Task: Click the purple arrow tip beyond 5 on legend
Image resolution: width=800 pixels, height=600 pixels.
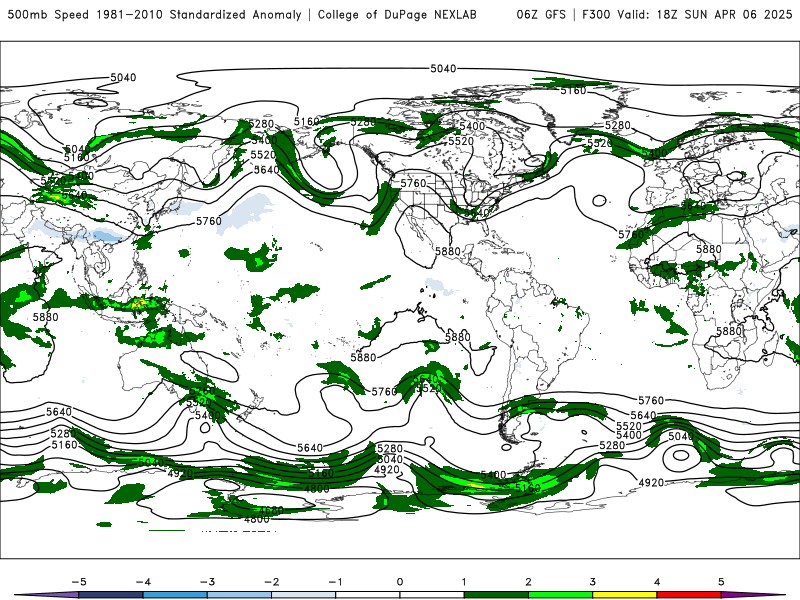Action: coord(753,595)
